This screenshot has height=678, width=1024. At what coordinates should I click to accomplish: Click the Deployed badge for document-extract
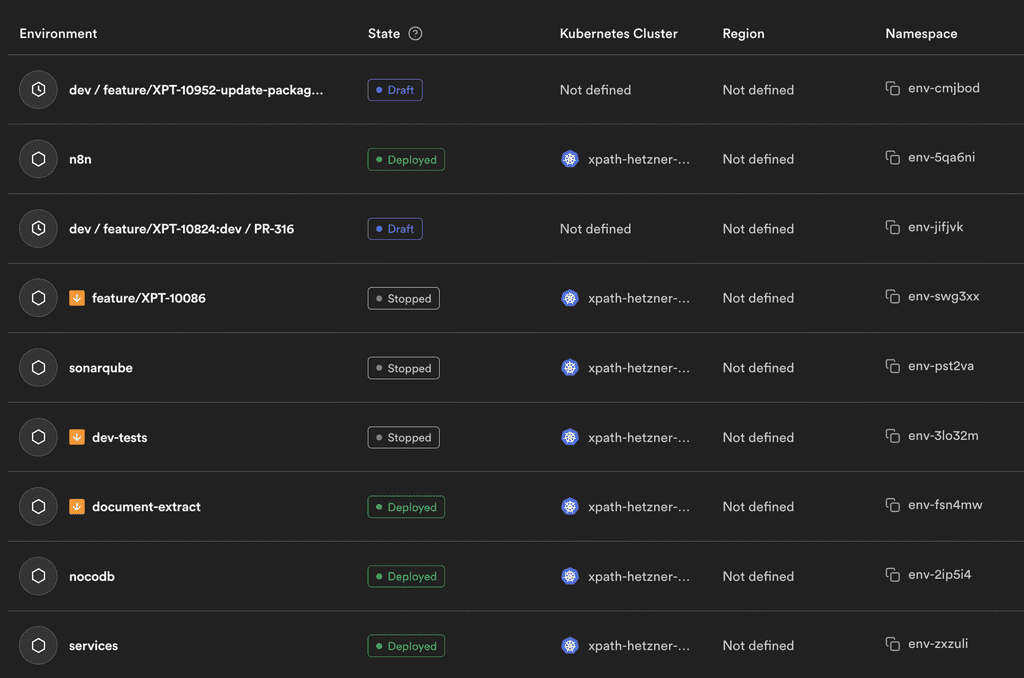(x=406, y=507)
